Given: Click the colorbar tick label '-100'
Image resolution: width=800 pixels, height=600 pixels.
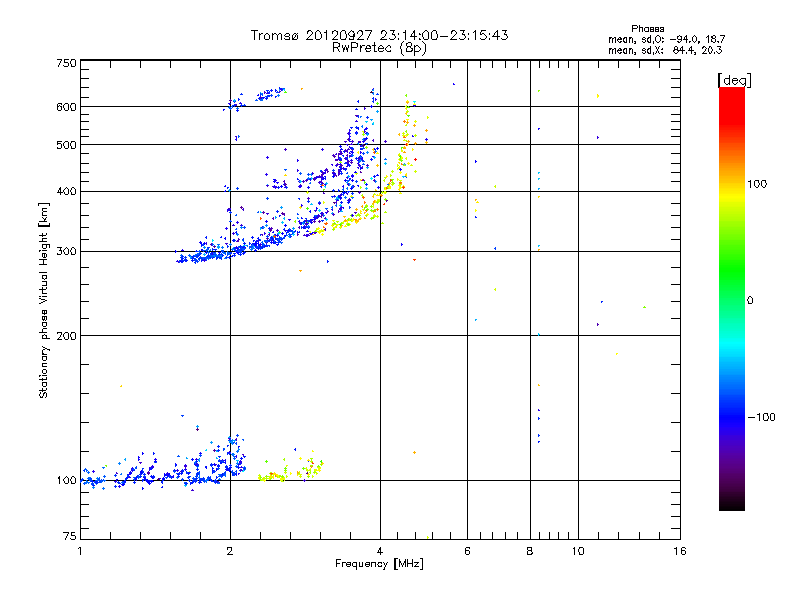Looking at the screenshot, I should coord(761,417).
